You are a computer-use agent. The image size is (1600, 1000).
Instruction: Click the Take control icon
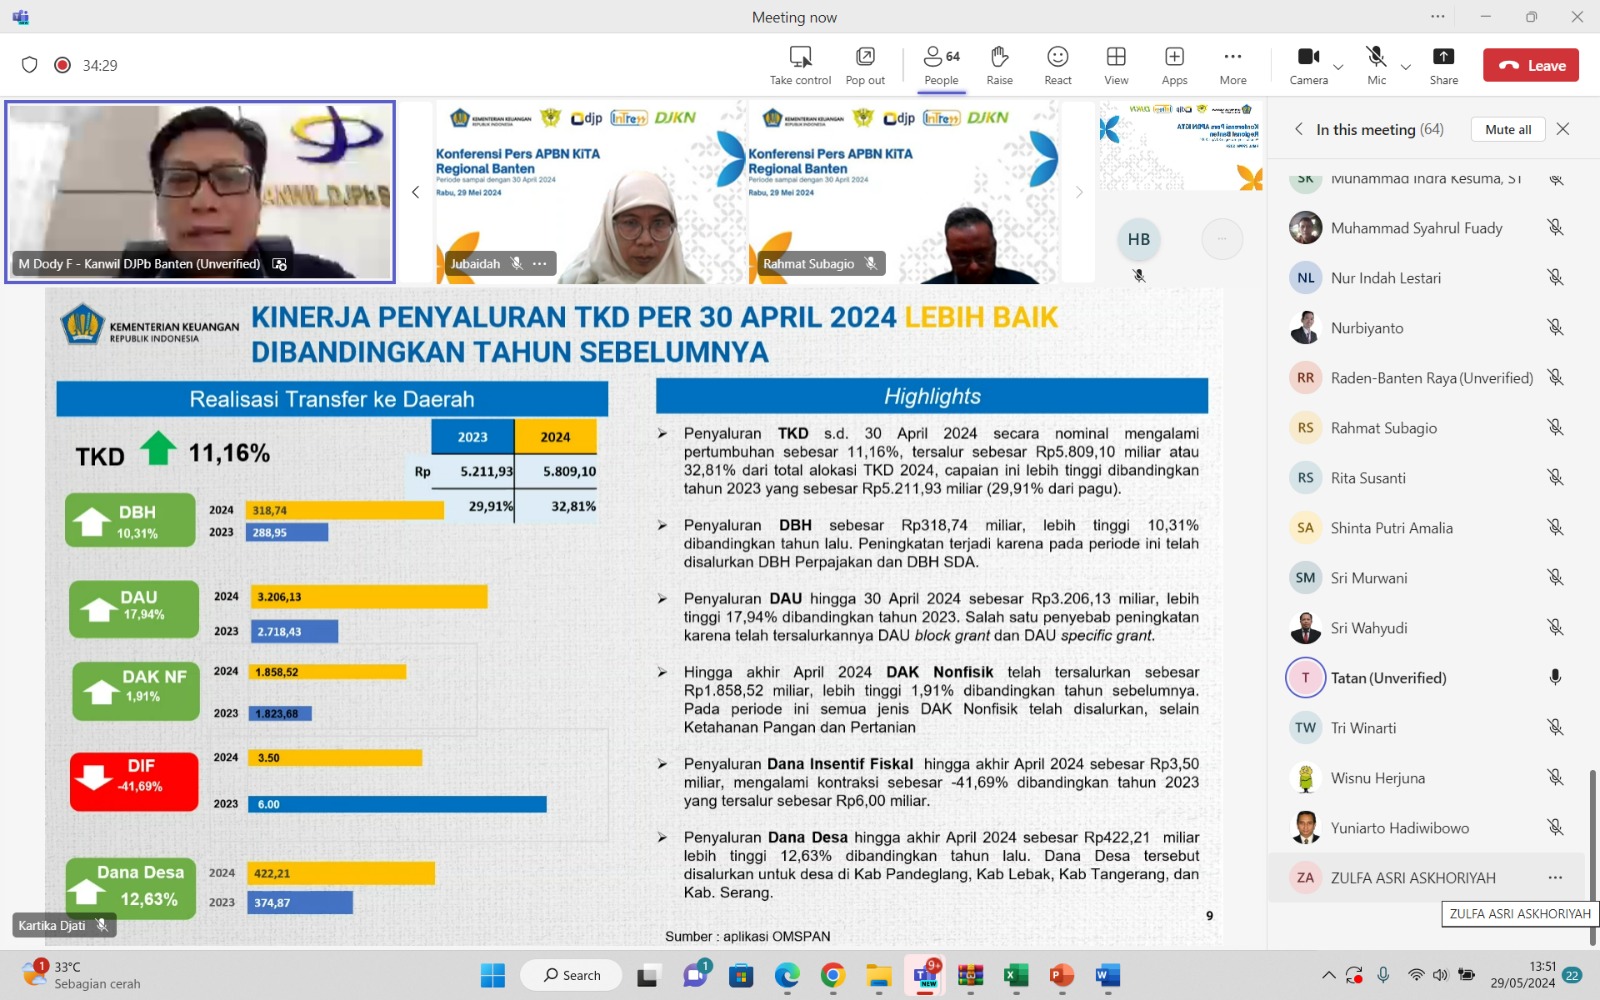pyautogui.click(x=800, y=57)
